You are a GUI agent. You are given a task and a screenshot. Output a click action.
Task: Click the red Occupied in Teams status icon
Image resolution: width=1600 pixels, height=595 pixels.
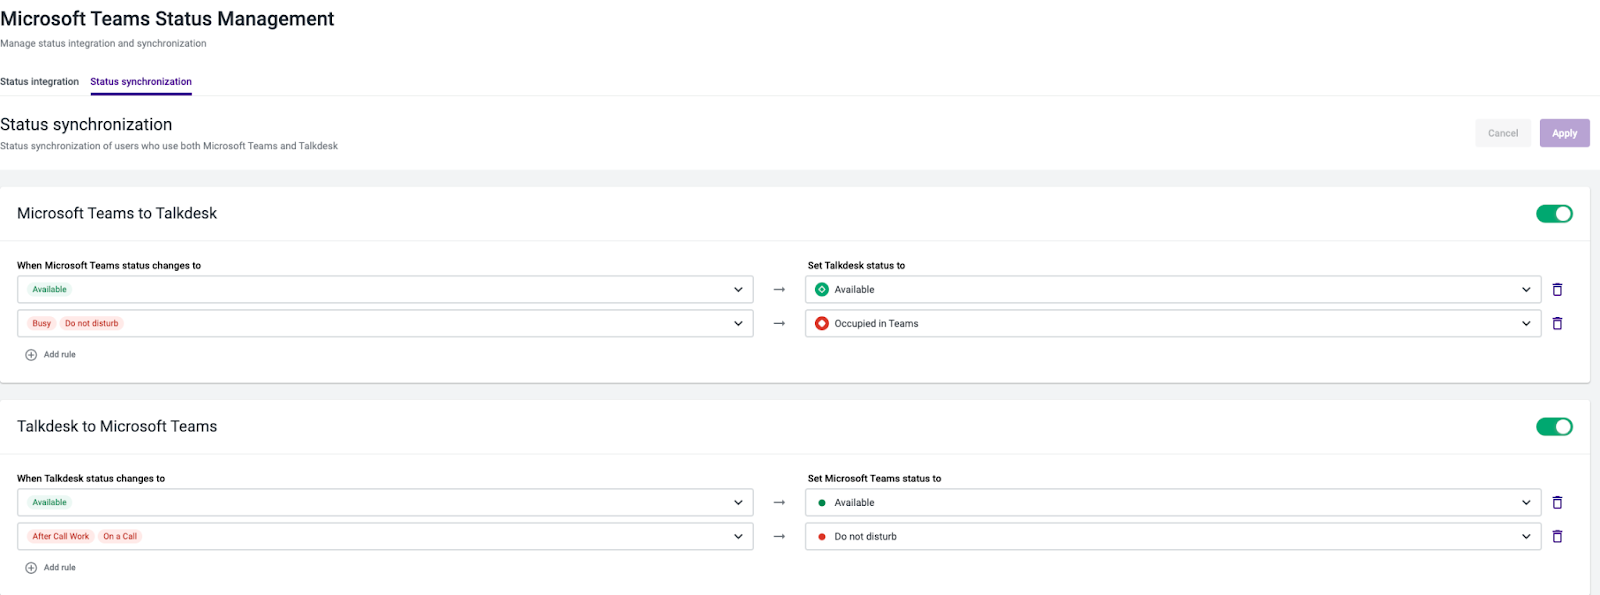822,324
